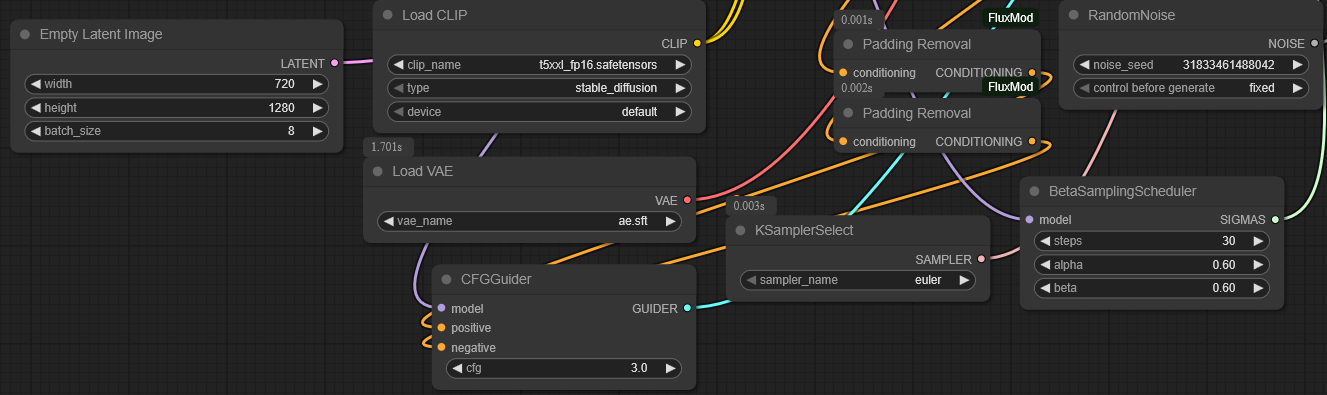Viewport: 1327px width, 395px height.
Task: Open the sampler_name euler dropdown
Action: coord(857,280)
